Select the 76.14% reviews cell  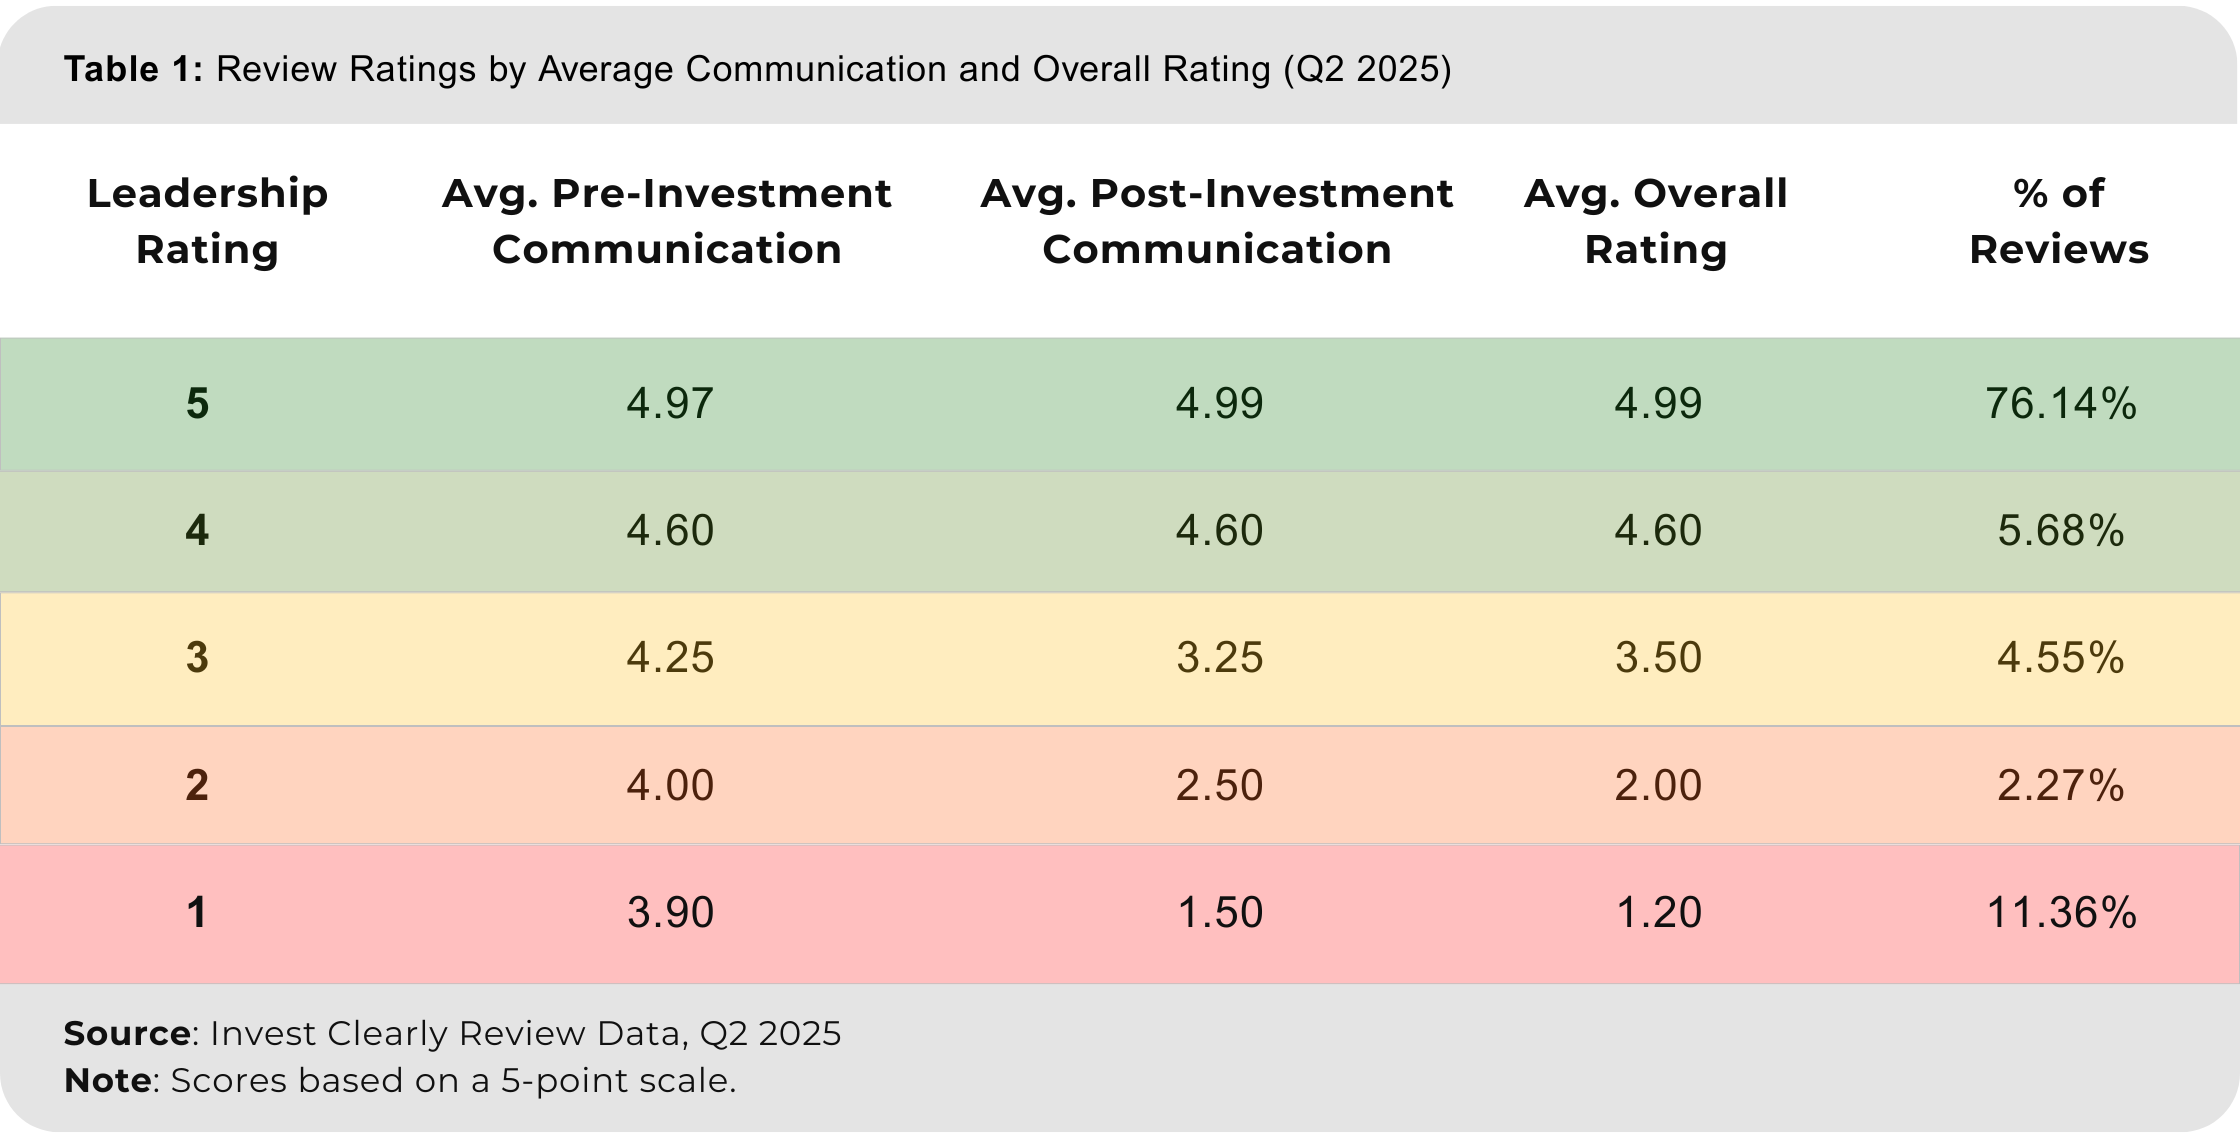pyautogui.click(x=2061, y=404)
